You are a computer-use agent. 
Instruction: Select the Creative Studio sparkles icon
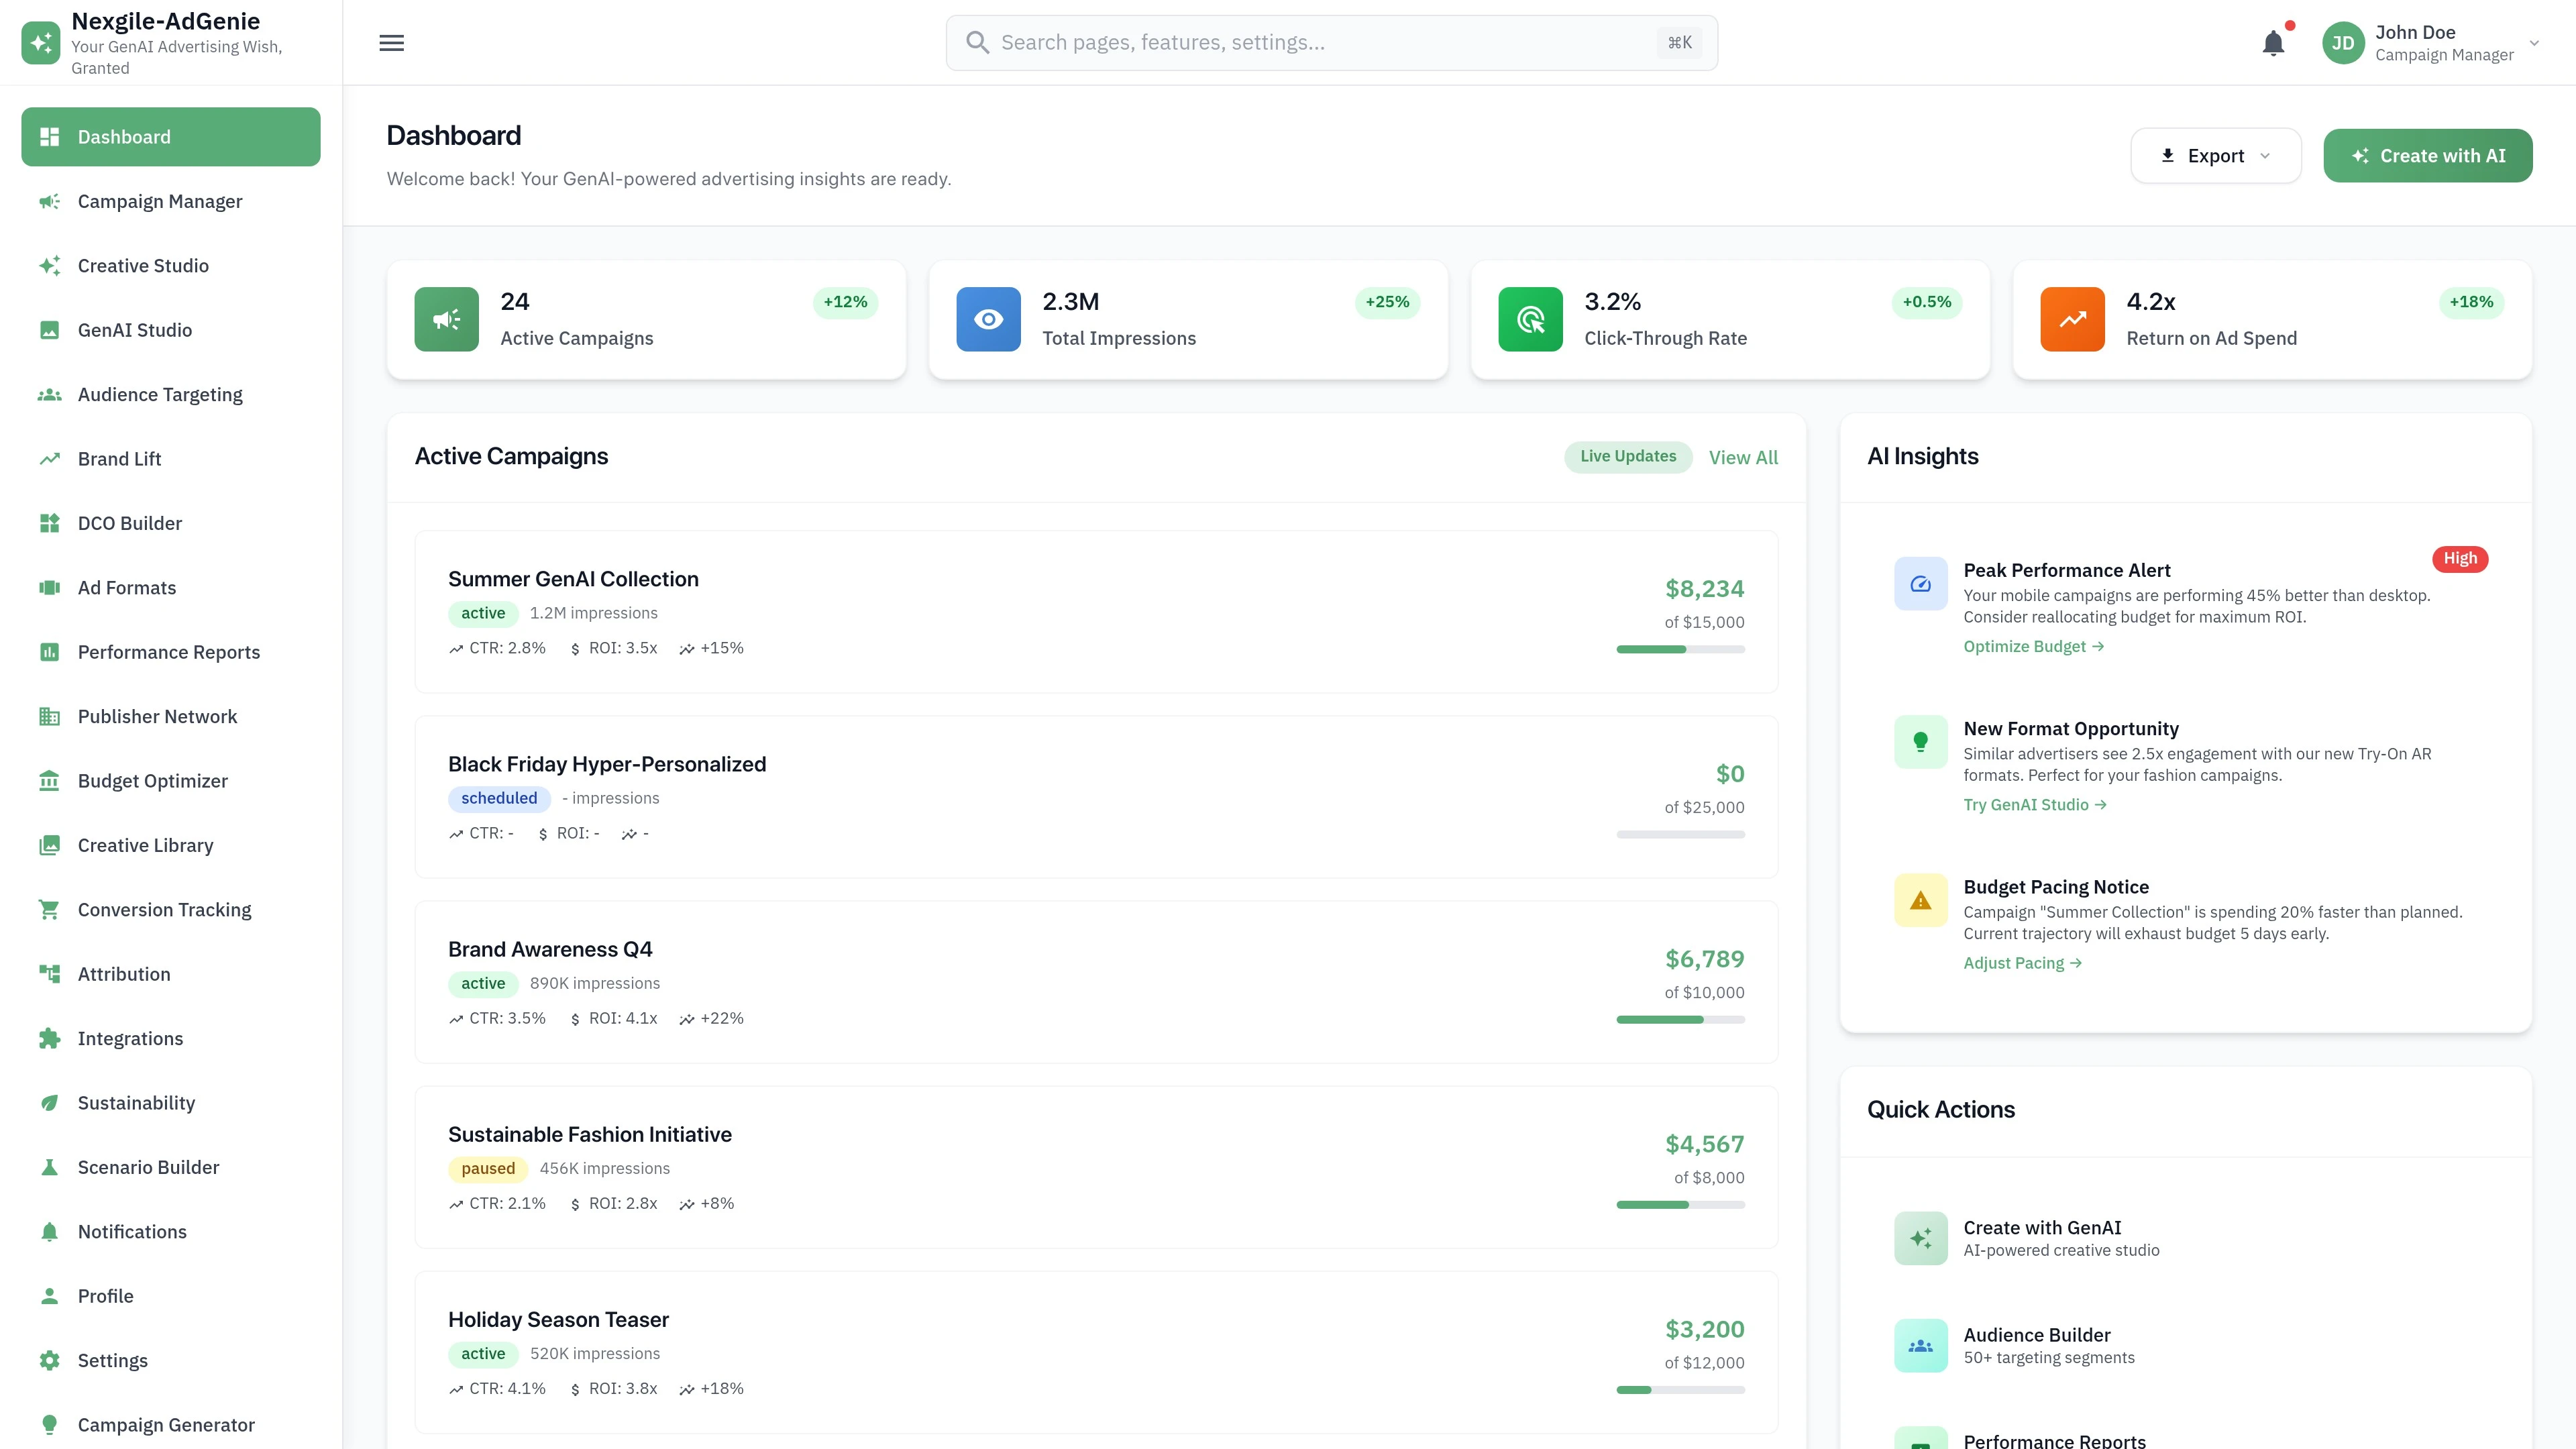[x=49, y=265]
